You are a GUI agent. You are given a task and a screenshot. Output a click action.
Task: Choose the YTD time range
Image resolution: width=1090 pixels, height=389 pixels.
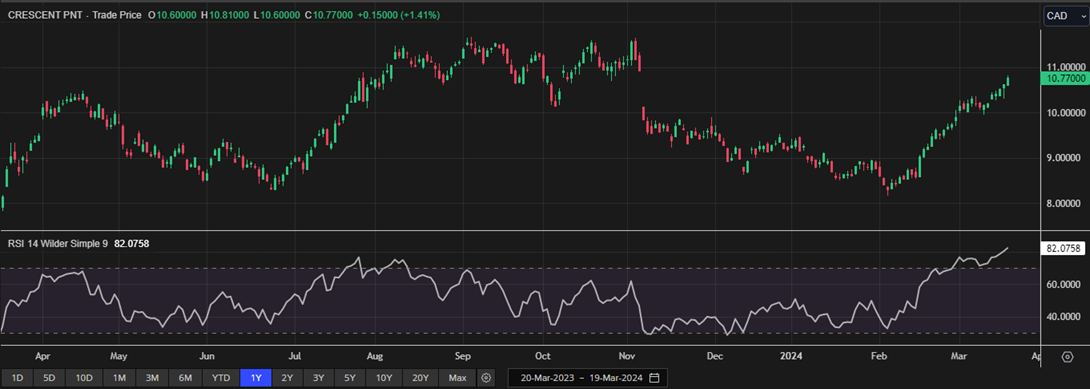pyautogui.click(x=220, y=378)
